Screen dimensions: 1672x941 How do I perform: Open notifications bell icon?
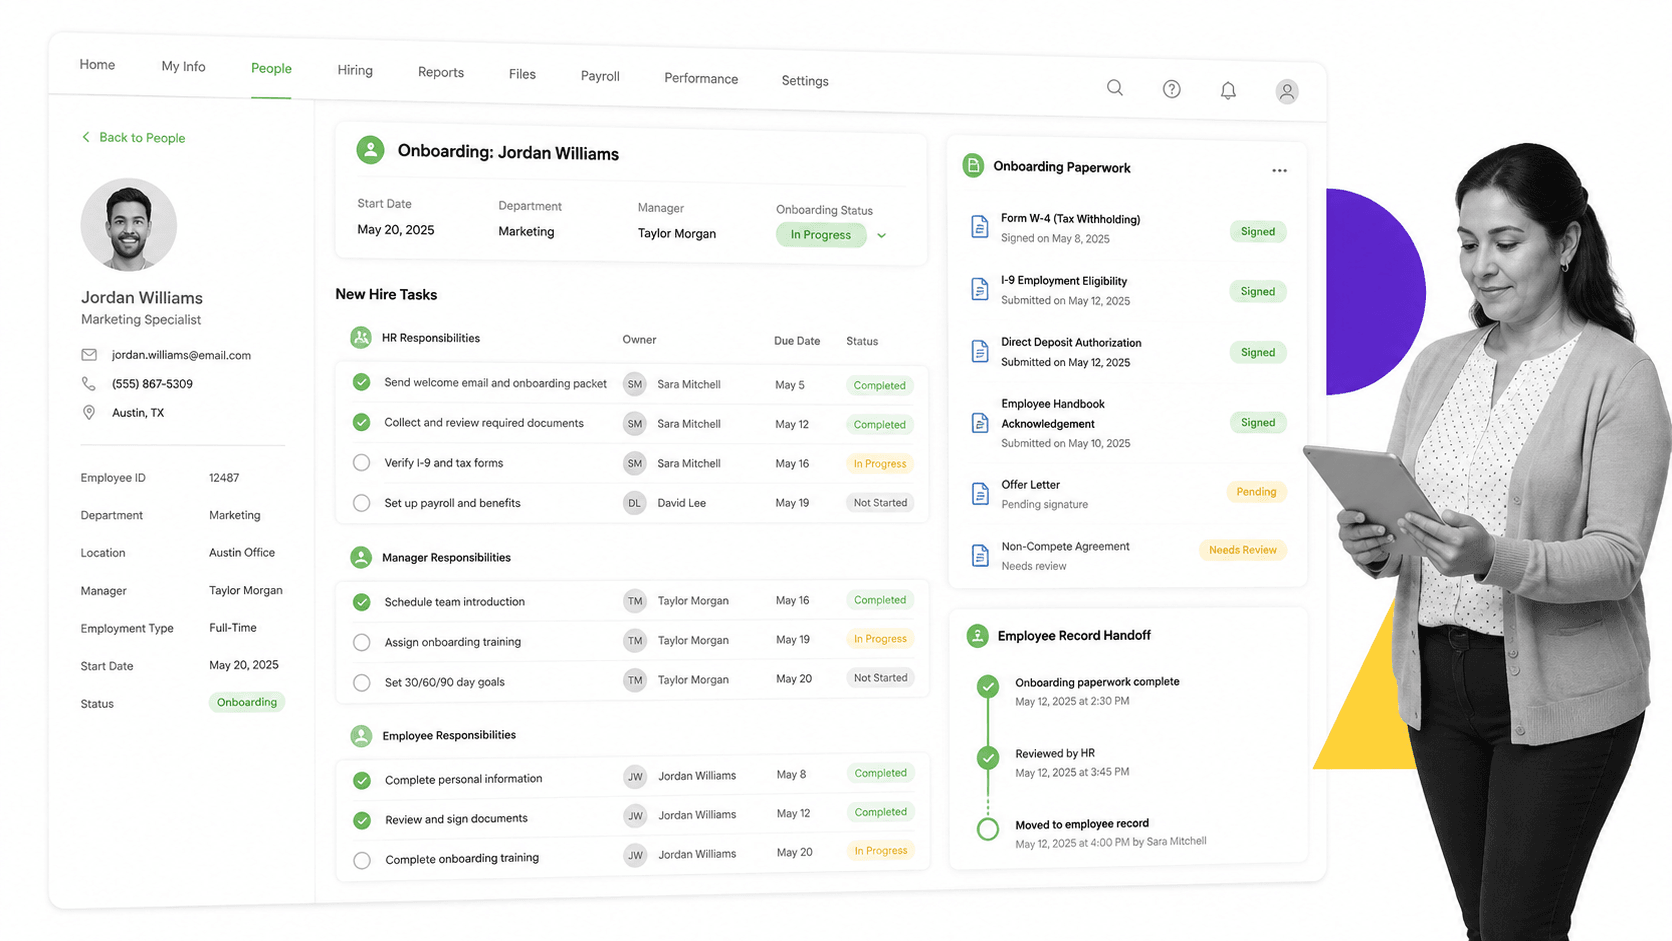tap(1228, 91)
